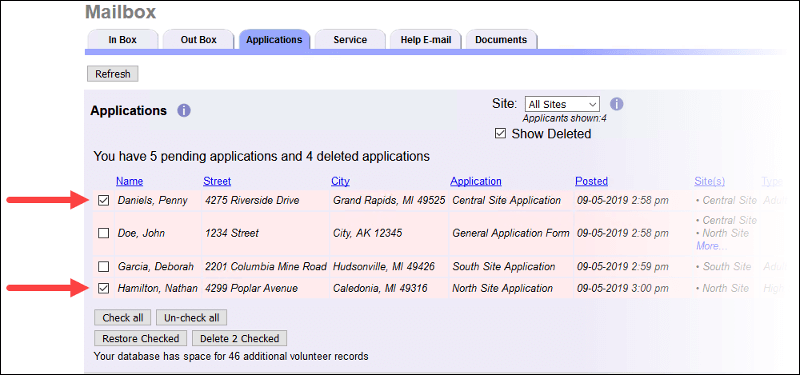Click the General Application Form cell
The width and height of the screenshot is (800, 375).
pos(511,233)
